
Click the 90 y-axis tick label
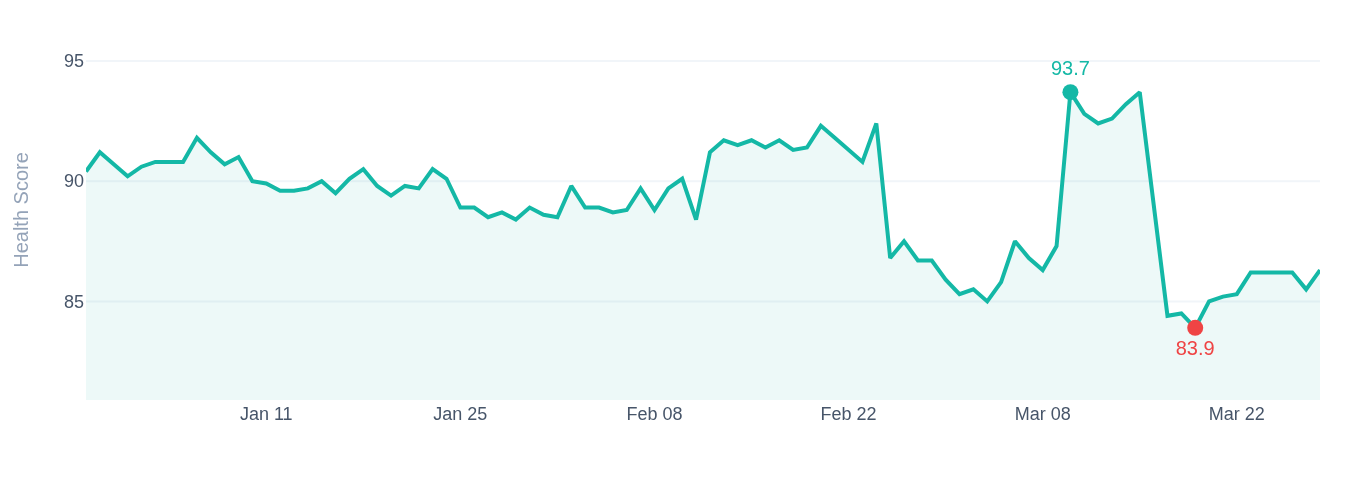click(74, 181)
